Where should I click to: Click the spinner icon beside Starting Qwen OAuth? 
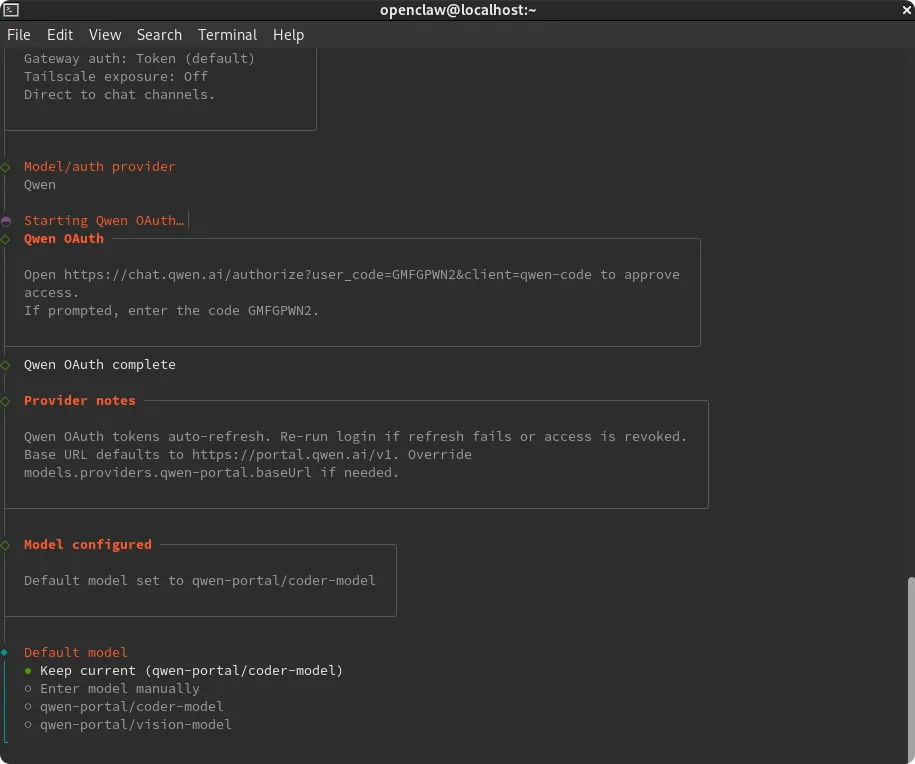[x=5, y=221]
